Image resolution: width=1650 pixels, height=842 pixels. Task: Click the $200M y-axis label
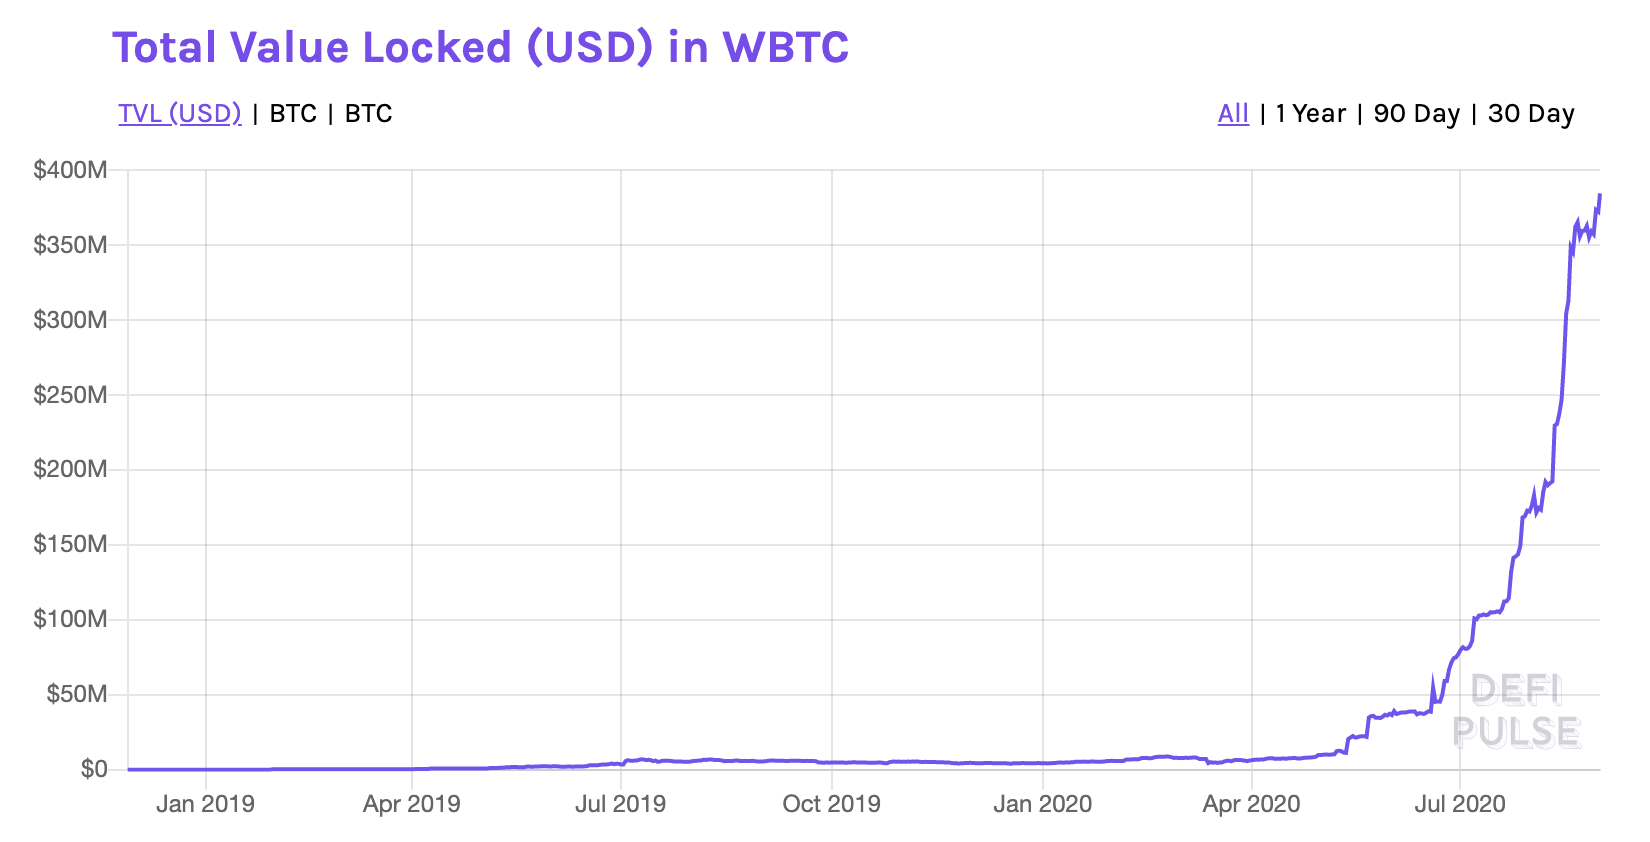pos(70,469)
